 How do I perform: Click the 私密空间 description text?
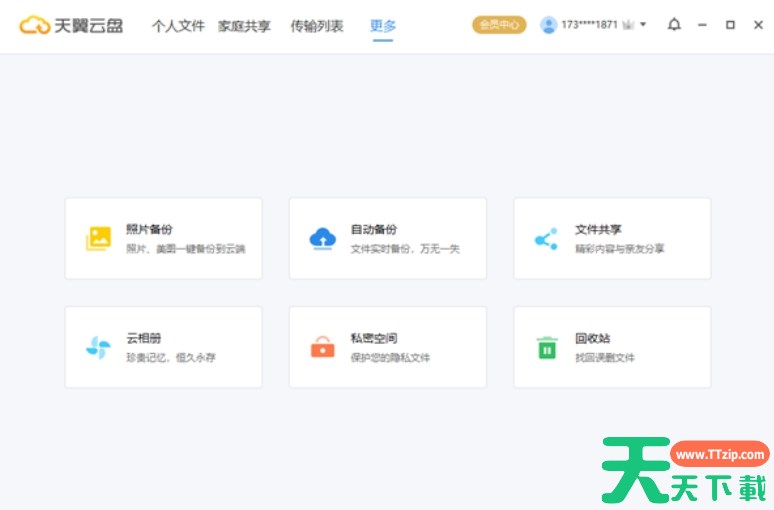[x=390, y=357]
